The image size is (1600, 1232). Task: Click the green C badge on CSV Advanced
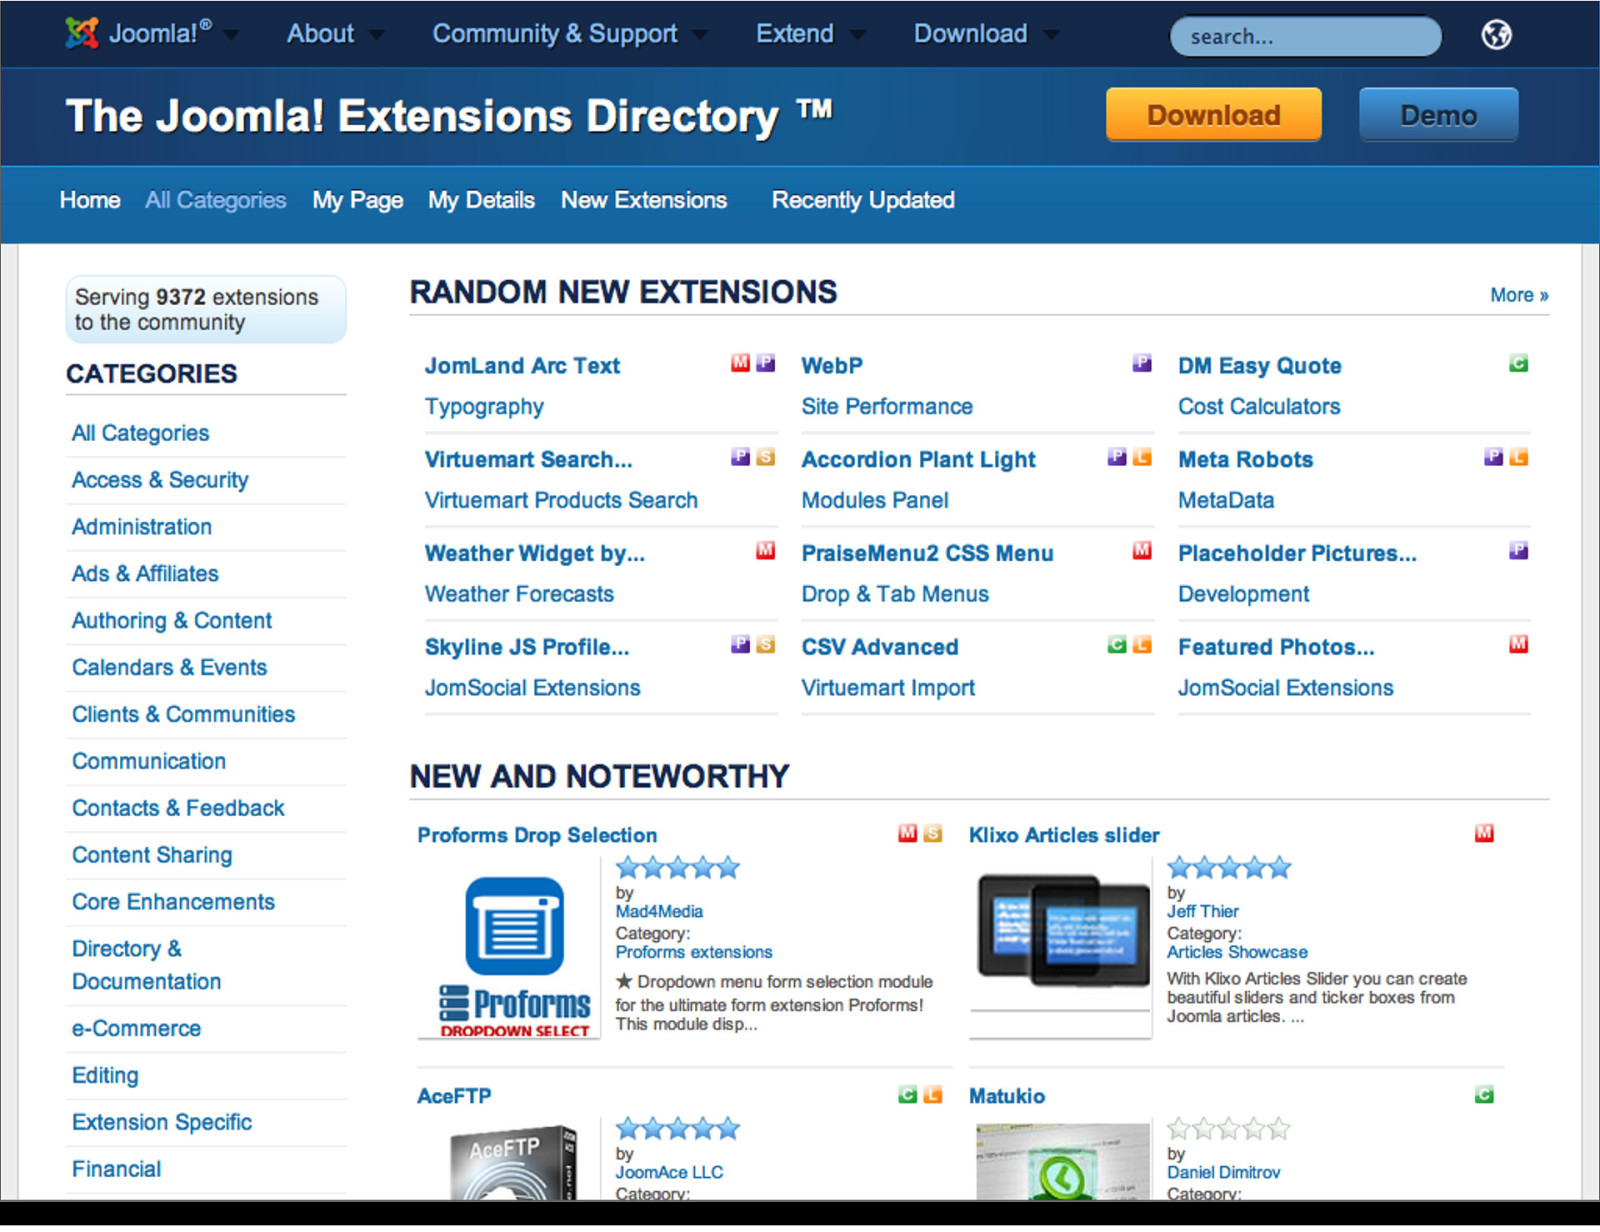[x=1117, y=644]
